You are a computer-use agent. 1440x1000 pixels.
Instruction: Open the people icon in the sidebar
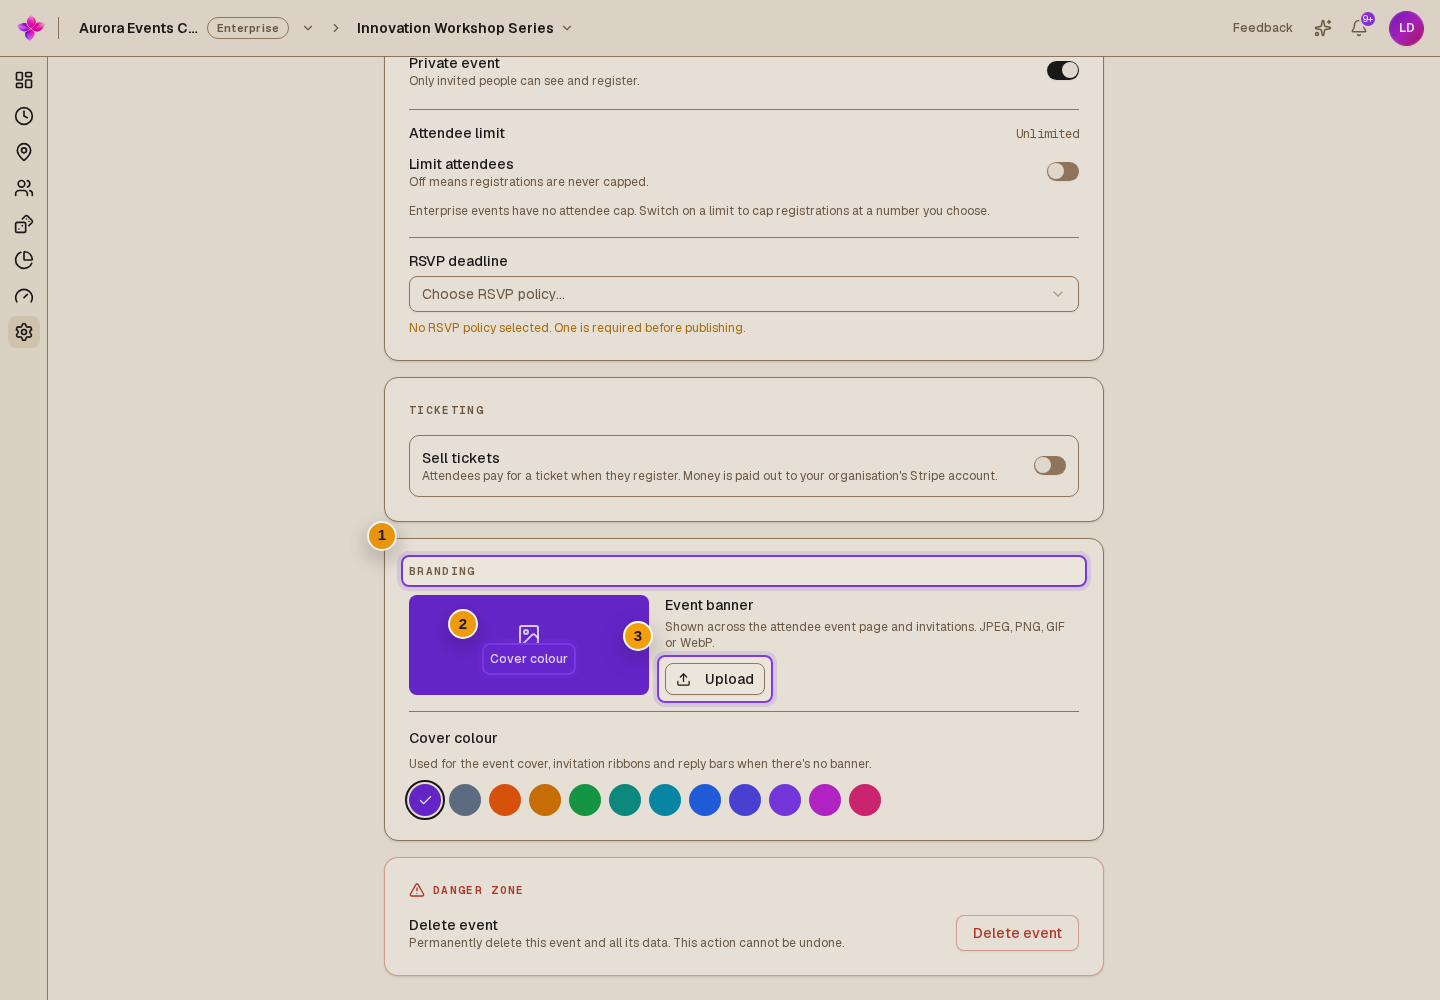[24, 188]
